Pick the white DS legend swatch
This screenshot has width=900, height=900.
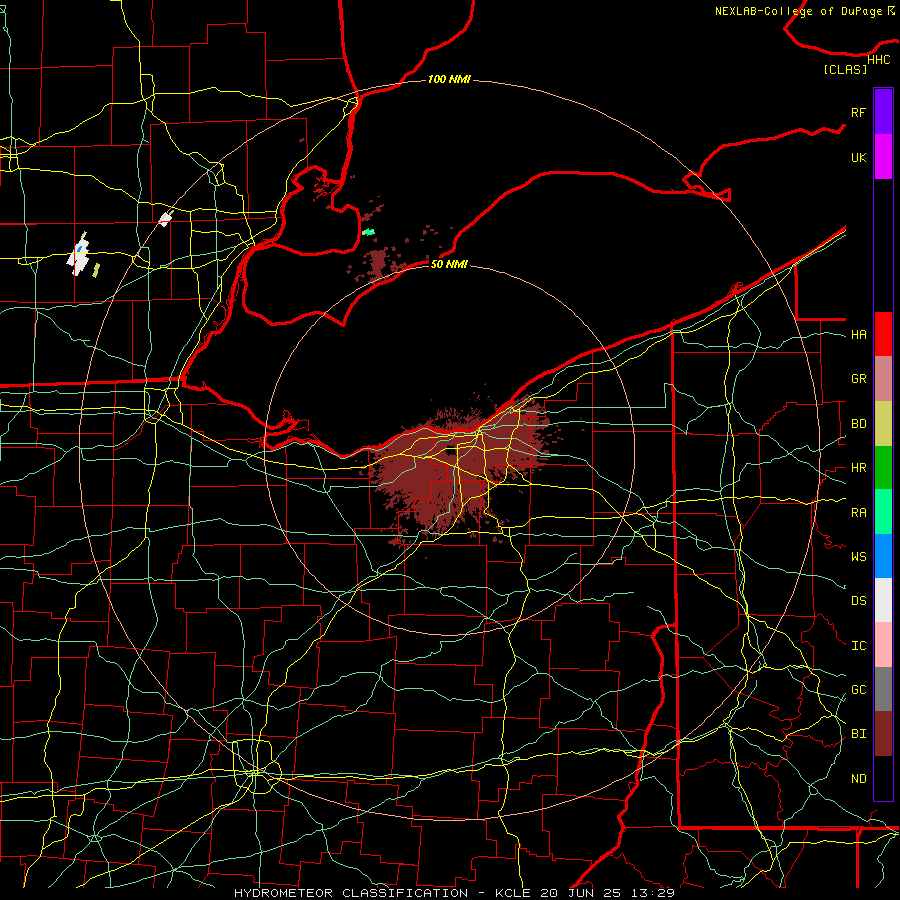tap(883, 600)
